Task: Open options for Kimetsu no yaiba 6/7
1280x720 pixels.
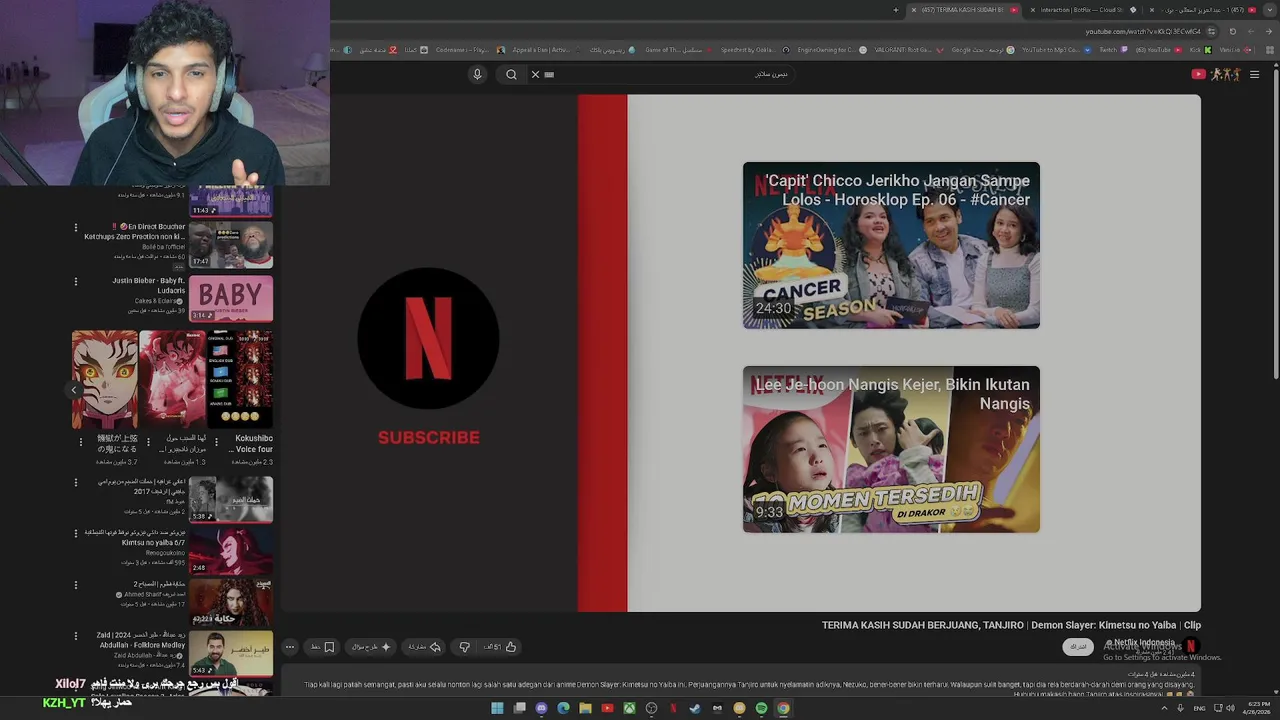Action: click(x=75, y=533)
